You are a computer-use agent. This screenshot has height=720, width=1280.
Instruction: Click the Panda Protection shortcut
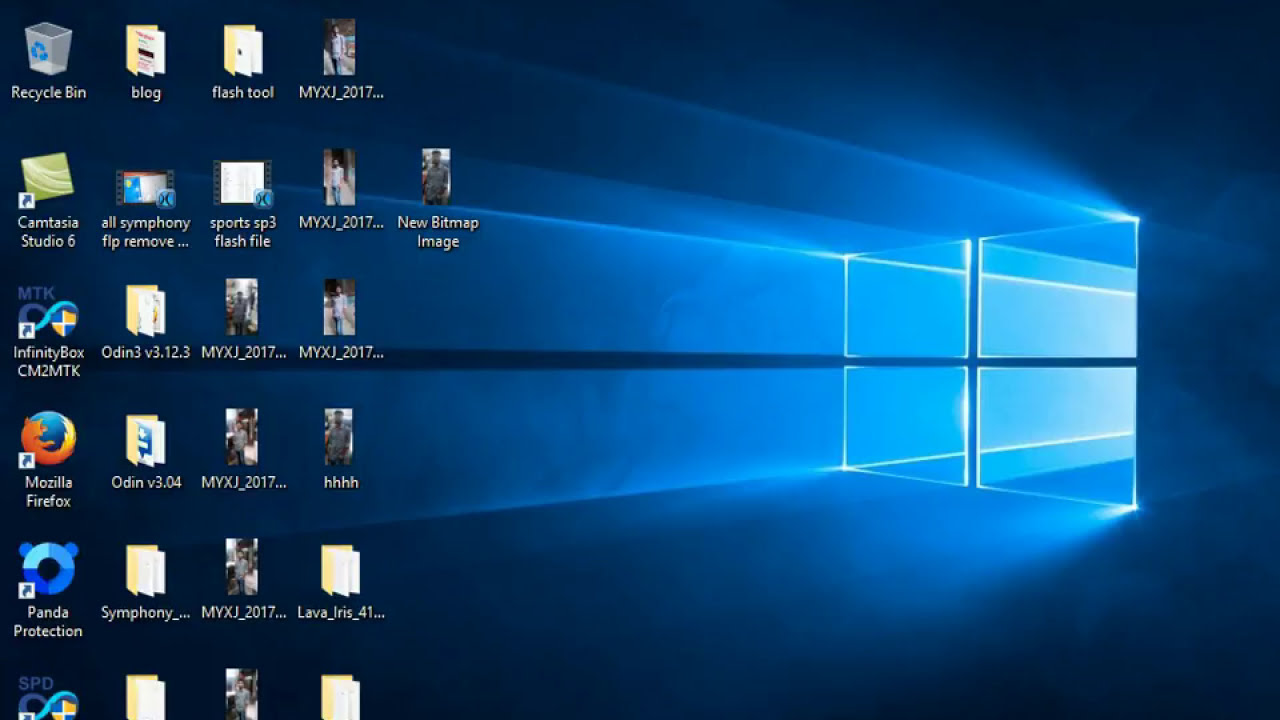pyautogui.click(x=48, y=569)
